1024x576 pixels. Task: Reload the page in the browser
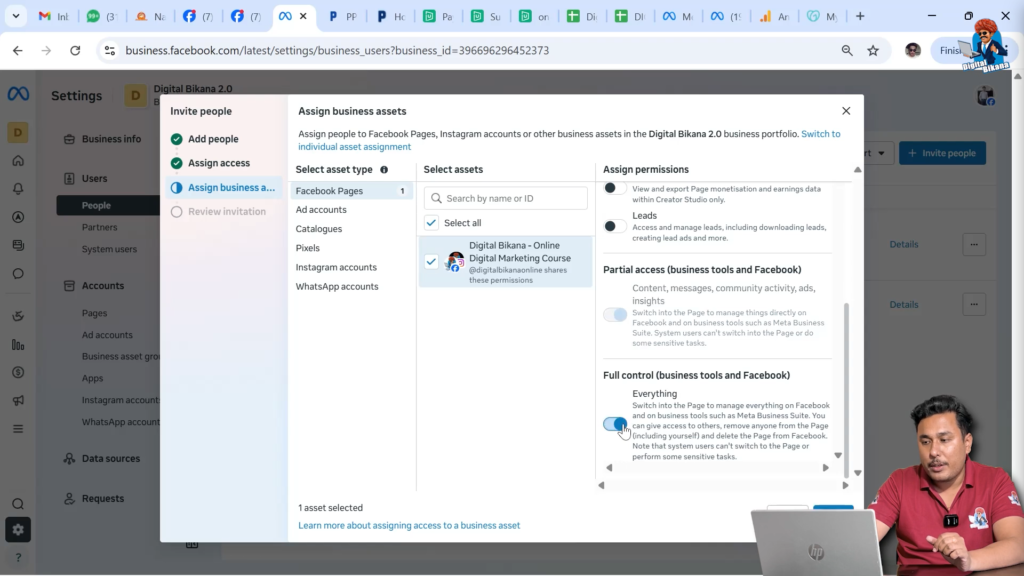[75, 50]
